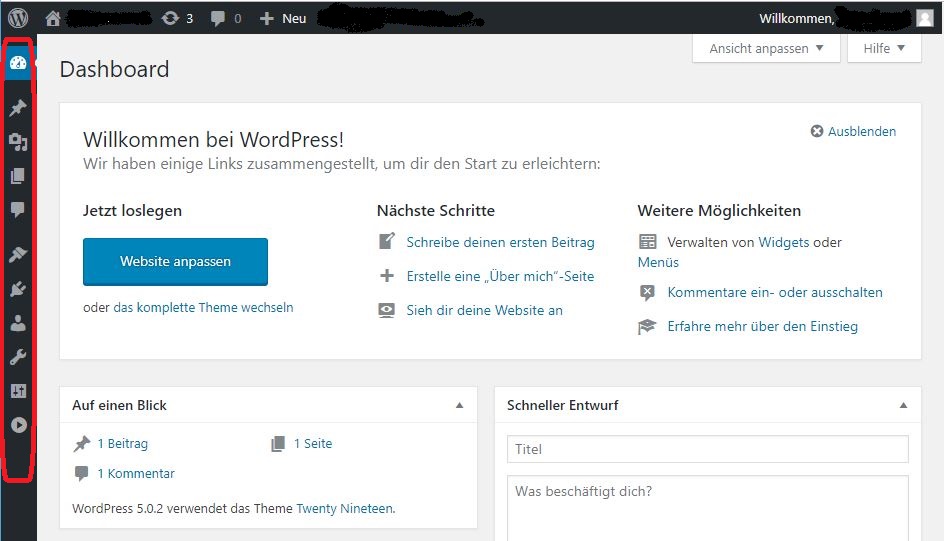Open Media library sidebar icon
This screenshot has width=944, height=541.
pos(18,142)
